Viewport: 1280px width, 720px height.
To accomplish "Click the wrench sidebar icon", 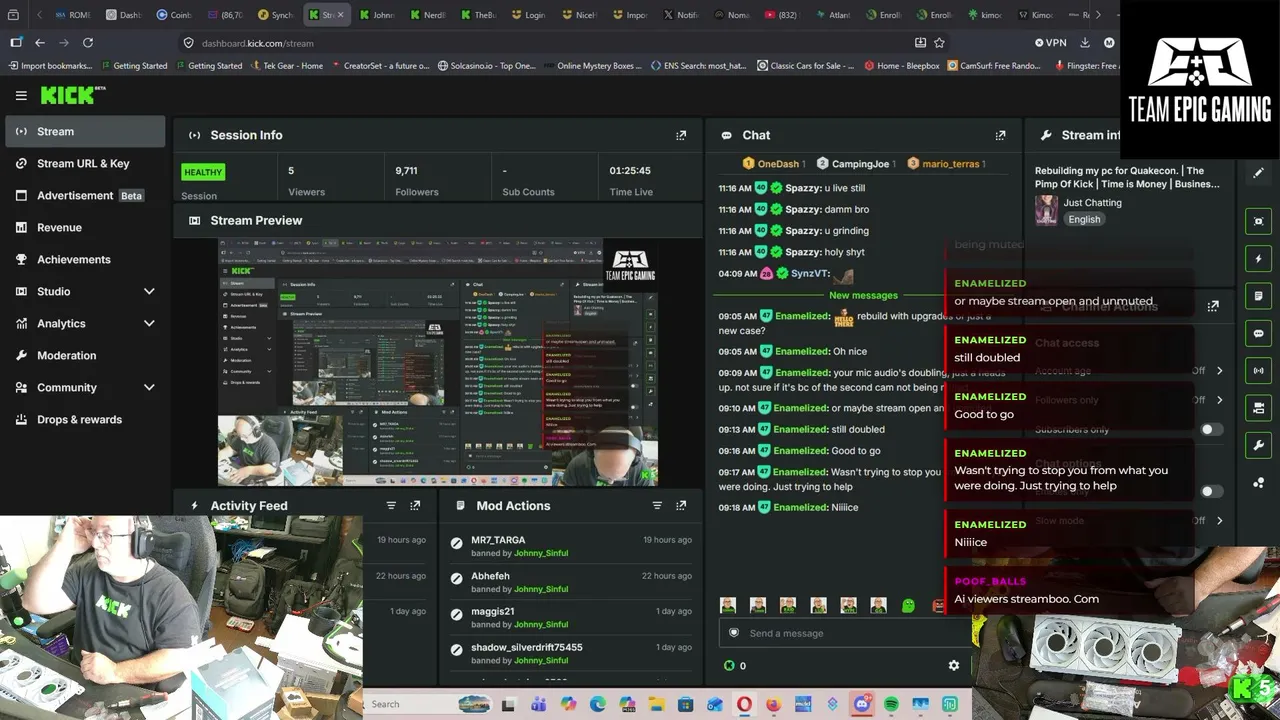I will pos(1258,445).
